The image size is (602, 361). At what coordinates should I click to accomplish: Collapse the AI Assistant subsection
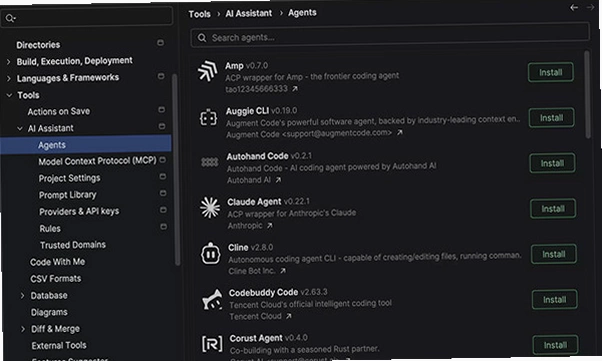20,128
